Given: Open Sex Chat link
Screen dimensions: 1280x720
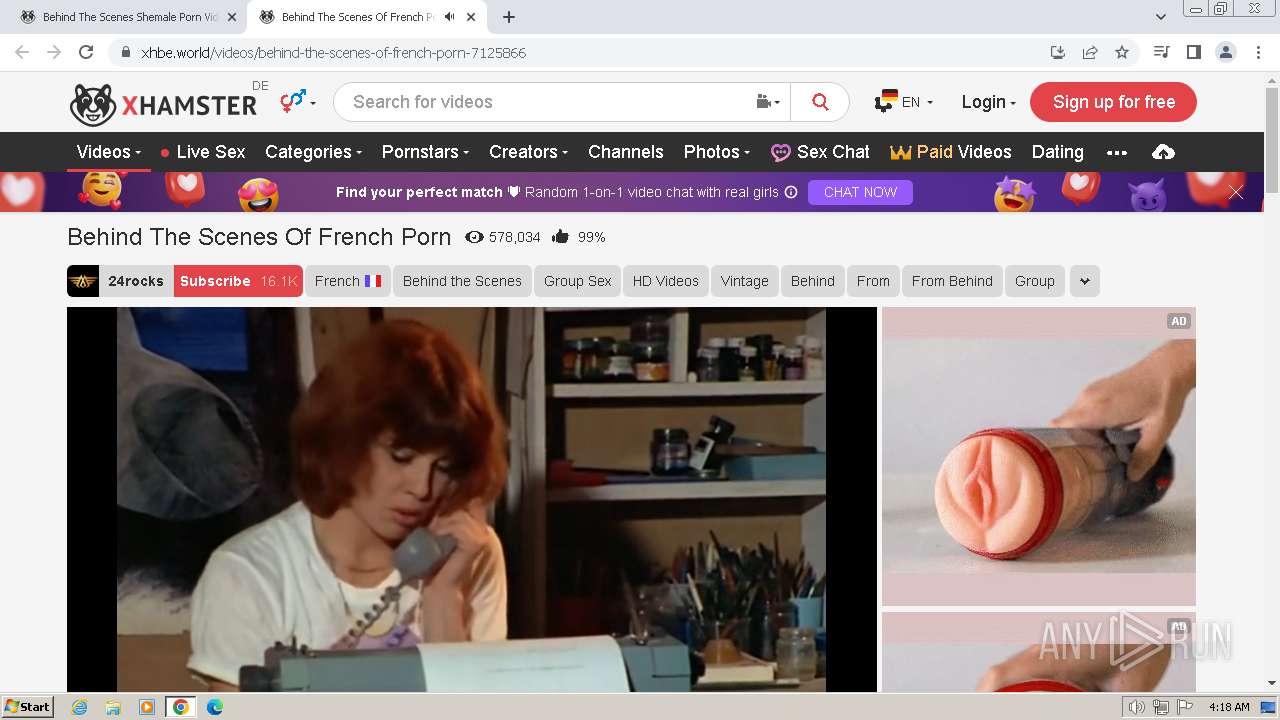Looking at the screenshot, I should [x=820, y=152].
